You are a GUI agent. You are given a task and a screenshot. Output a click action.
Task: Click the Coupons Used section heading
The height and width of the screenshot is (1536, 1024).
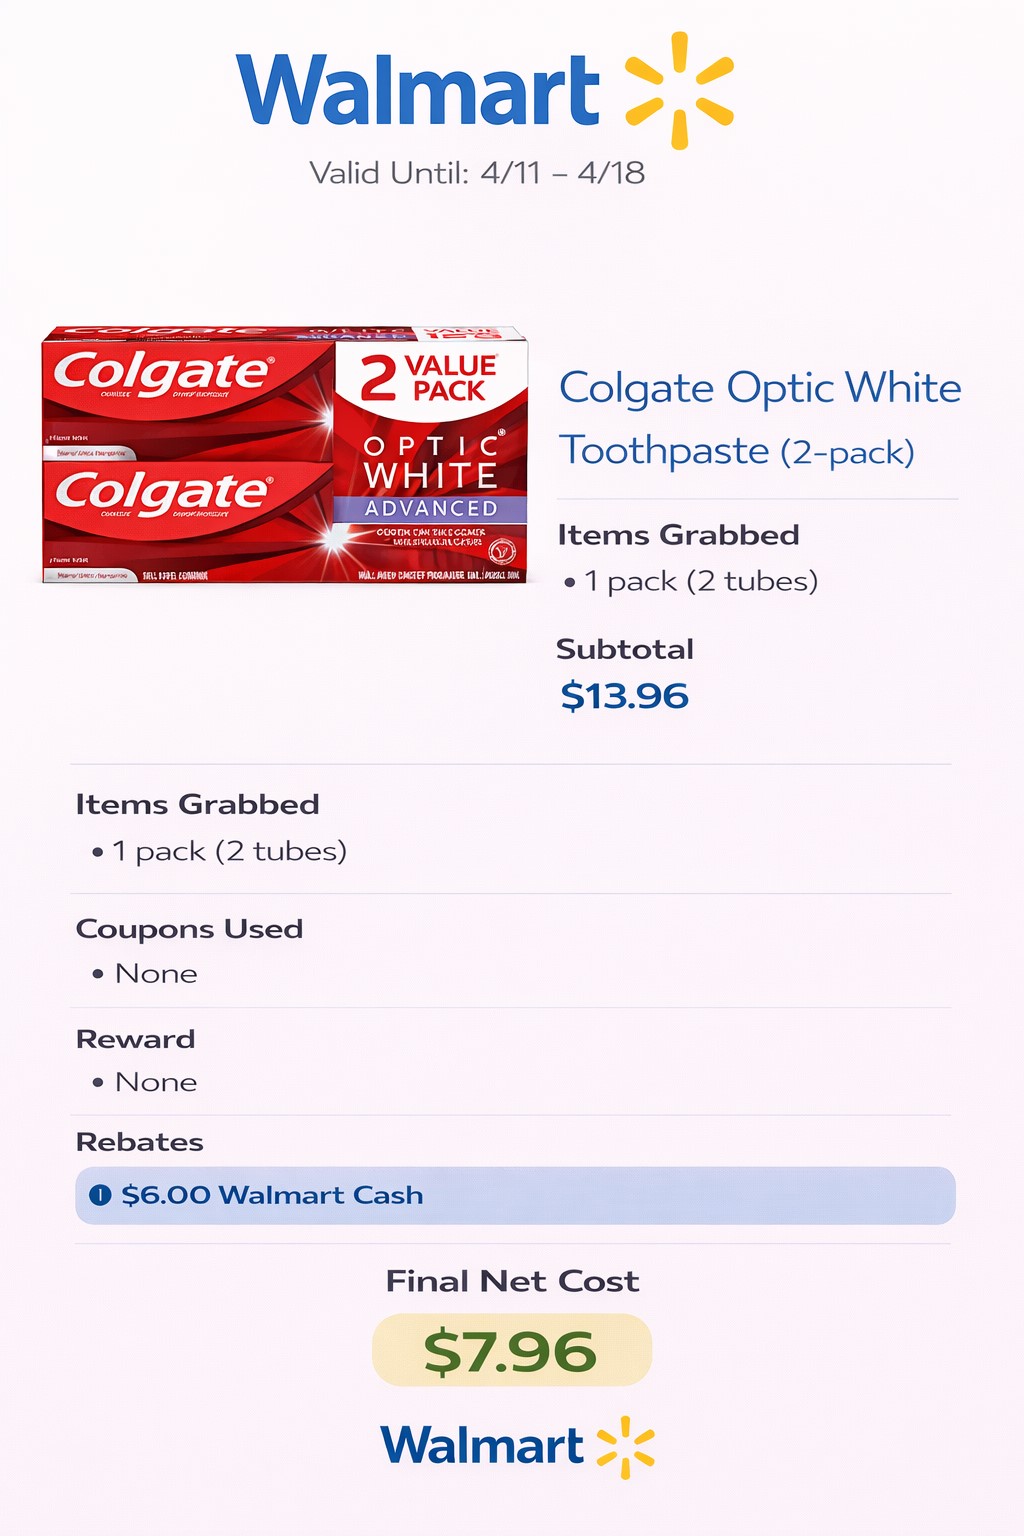pyautogui.click(x=189, y=929)
